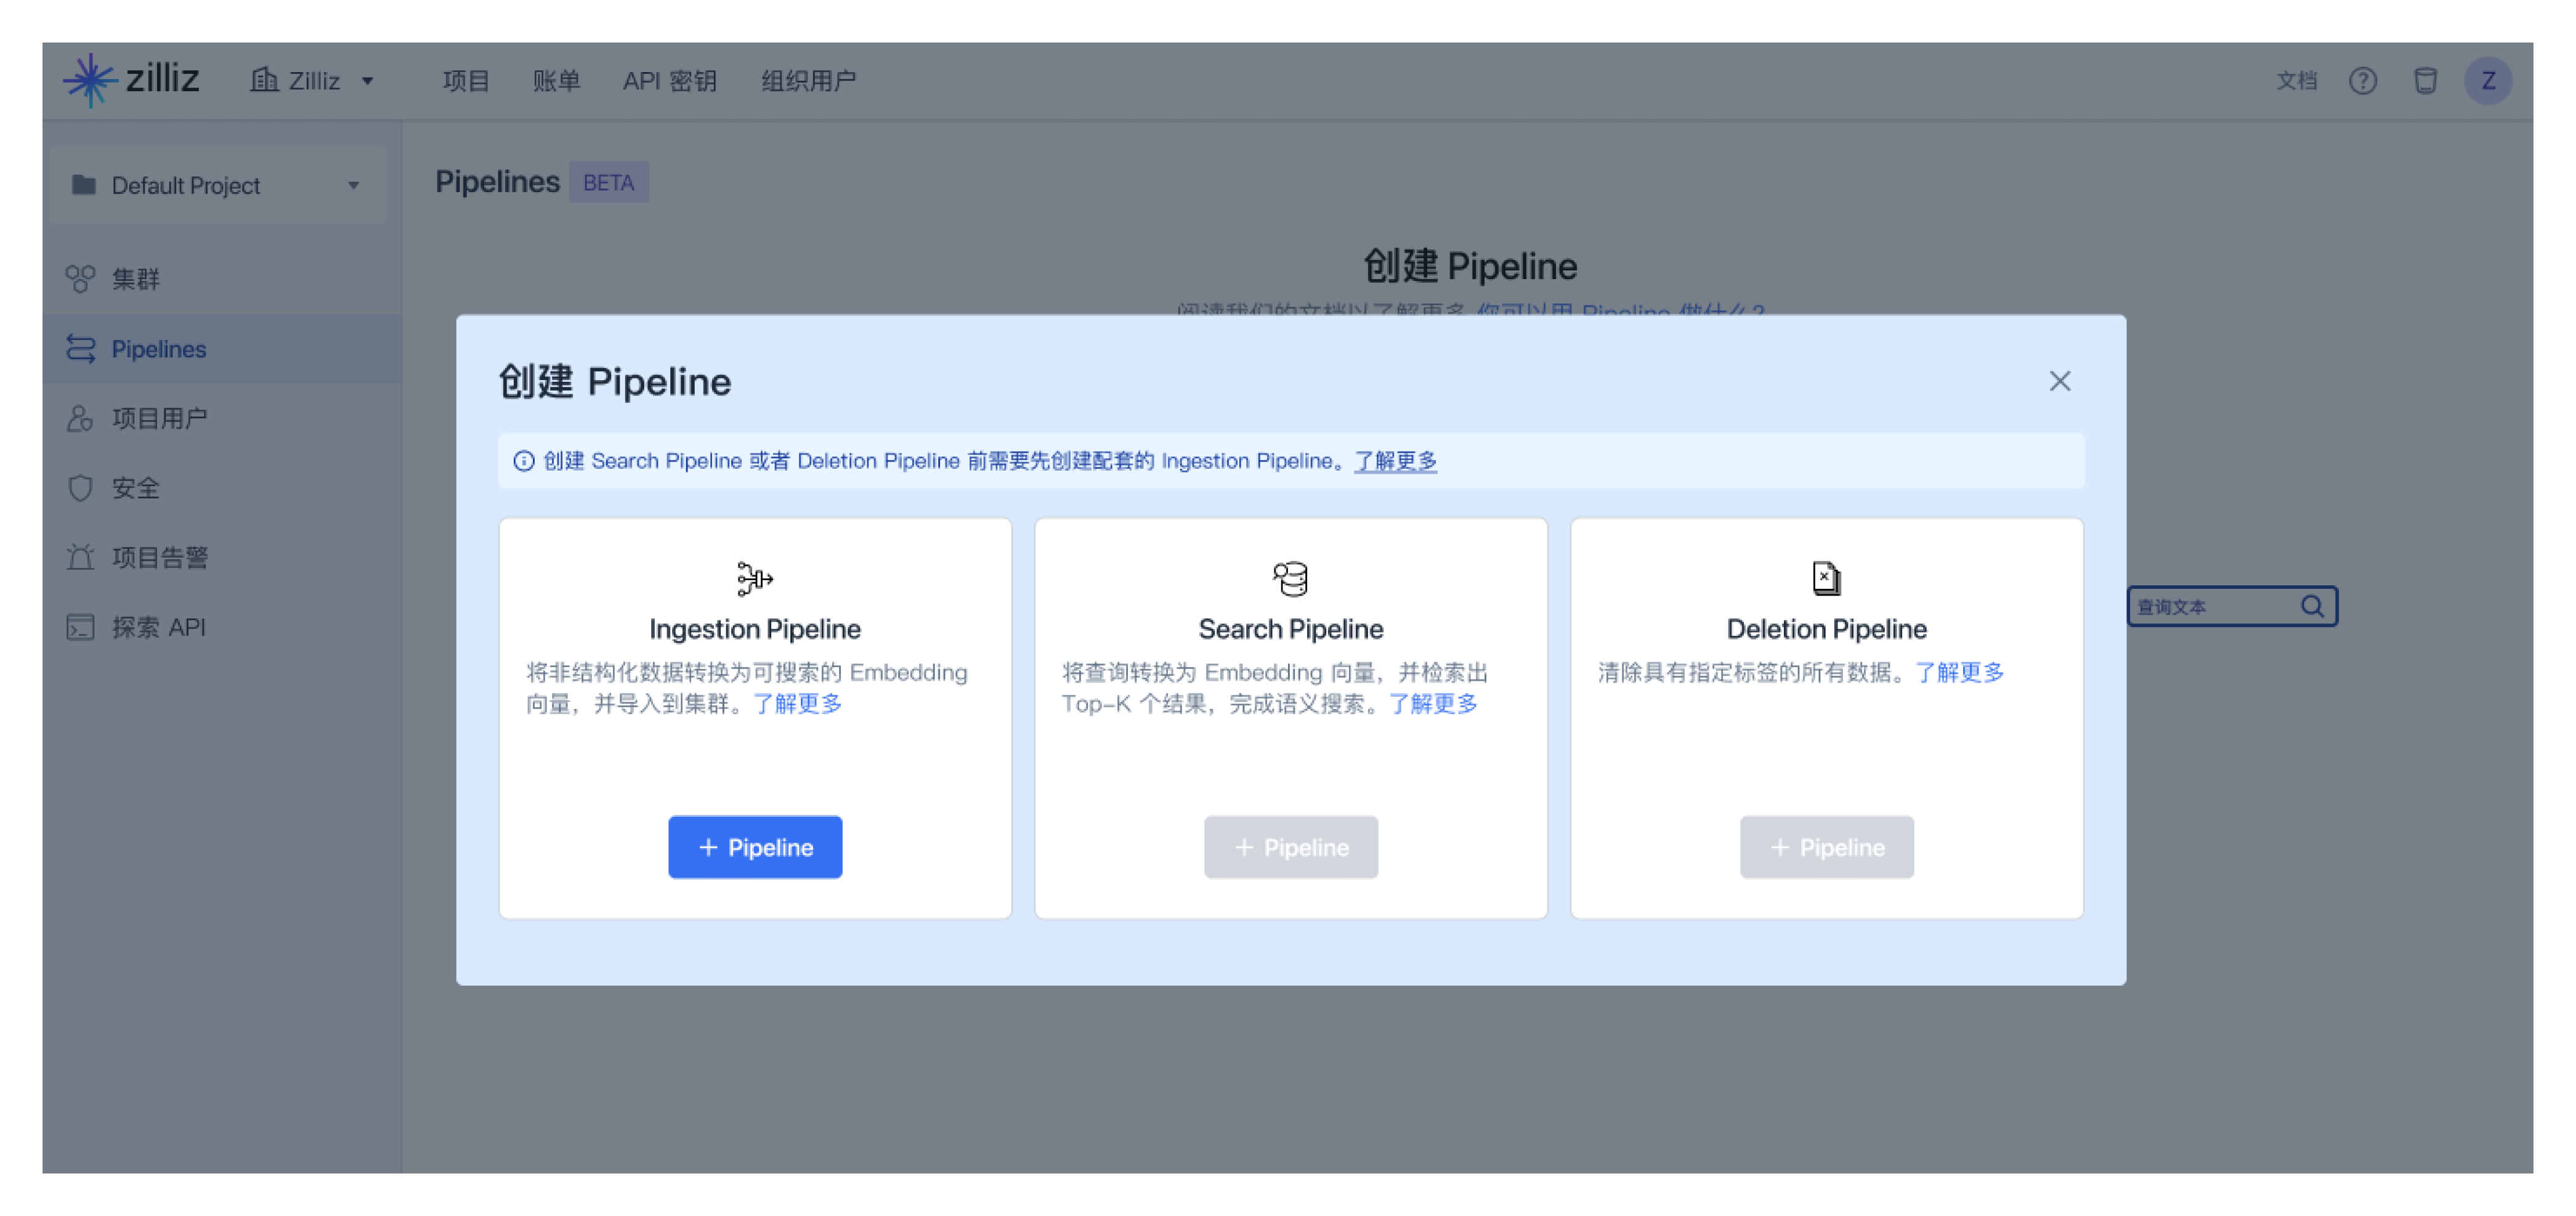Click the 集群 cluster sidebar icon
The image size is (2576, 1216).
click(80, 278)
